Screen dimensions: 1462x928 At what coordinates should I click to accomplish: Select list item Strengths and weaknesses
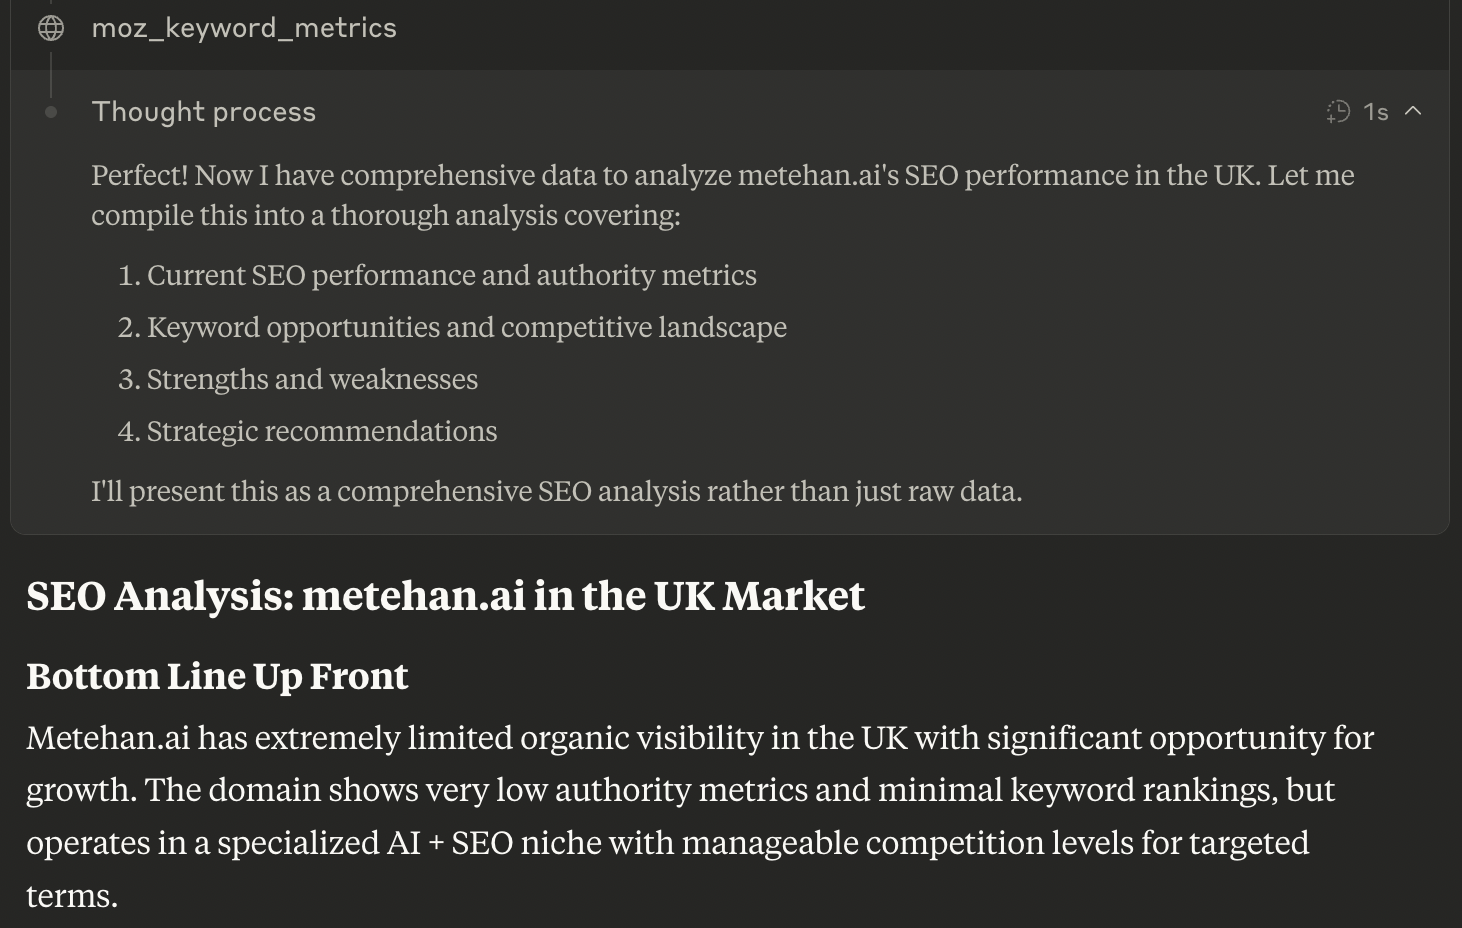(x=312, y=379)
